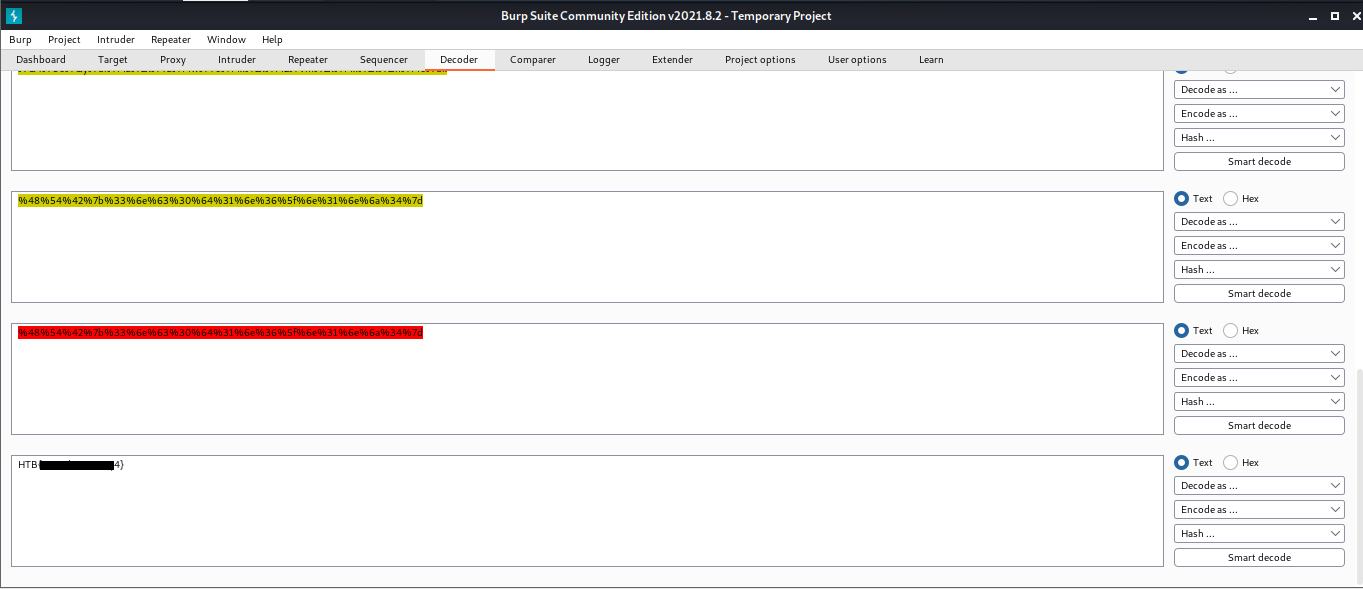Switch to the Extender tab
The image size is (1363, 589).
[672, 60]
